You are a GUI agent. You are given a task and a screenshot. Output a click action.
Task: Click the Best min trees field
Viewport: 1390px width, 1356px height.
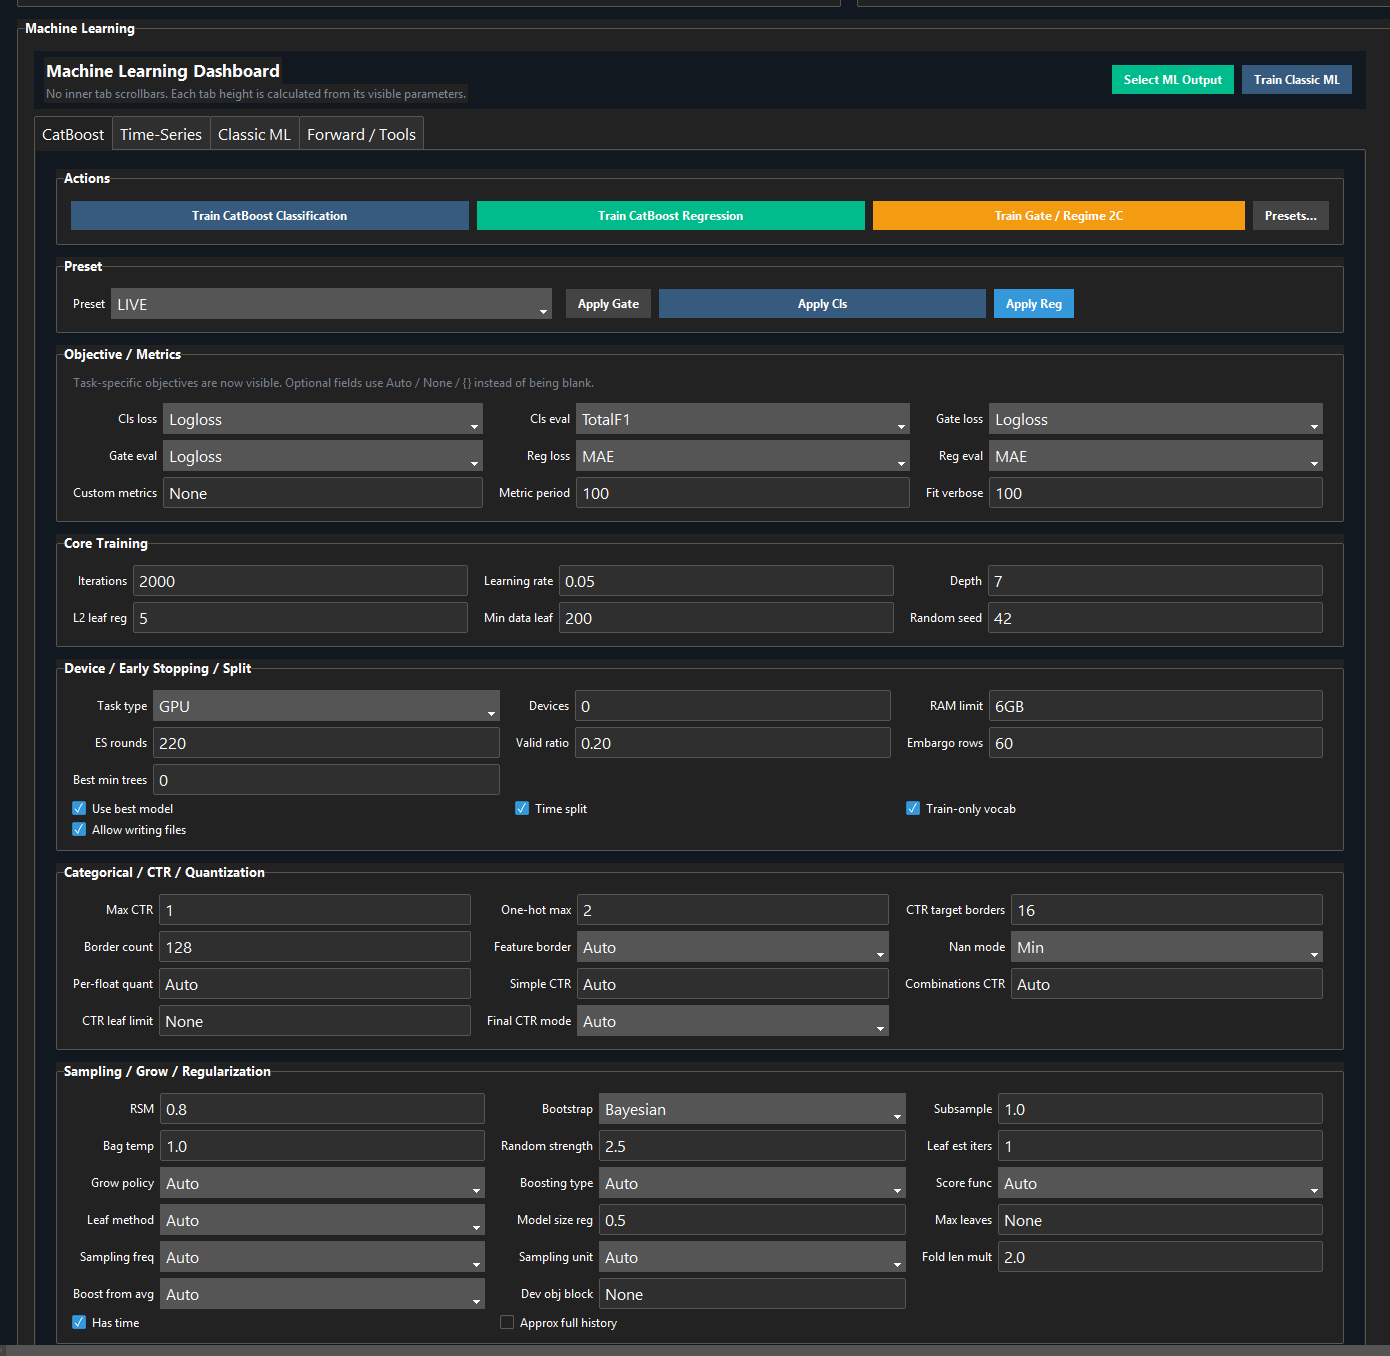tap(326, 780)
